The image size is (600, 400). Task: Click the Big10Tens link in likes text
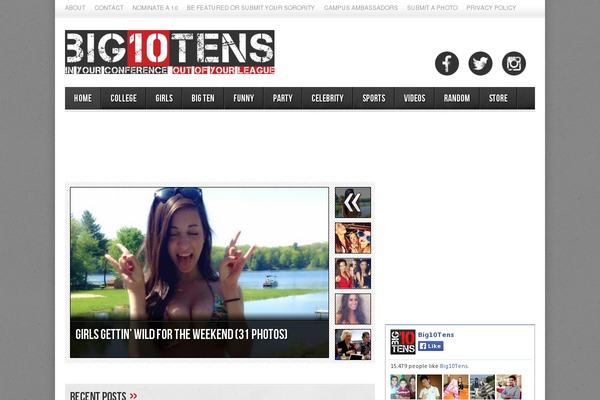pyautogui.click(x=453, y=367)
